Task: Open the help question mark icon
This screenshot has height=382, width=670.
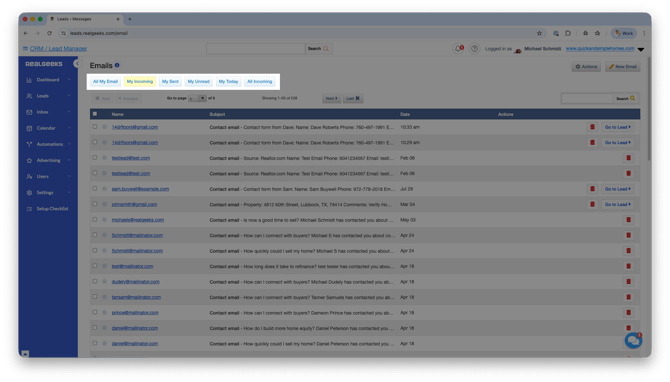Action: point(474,49)
